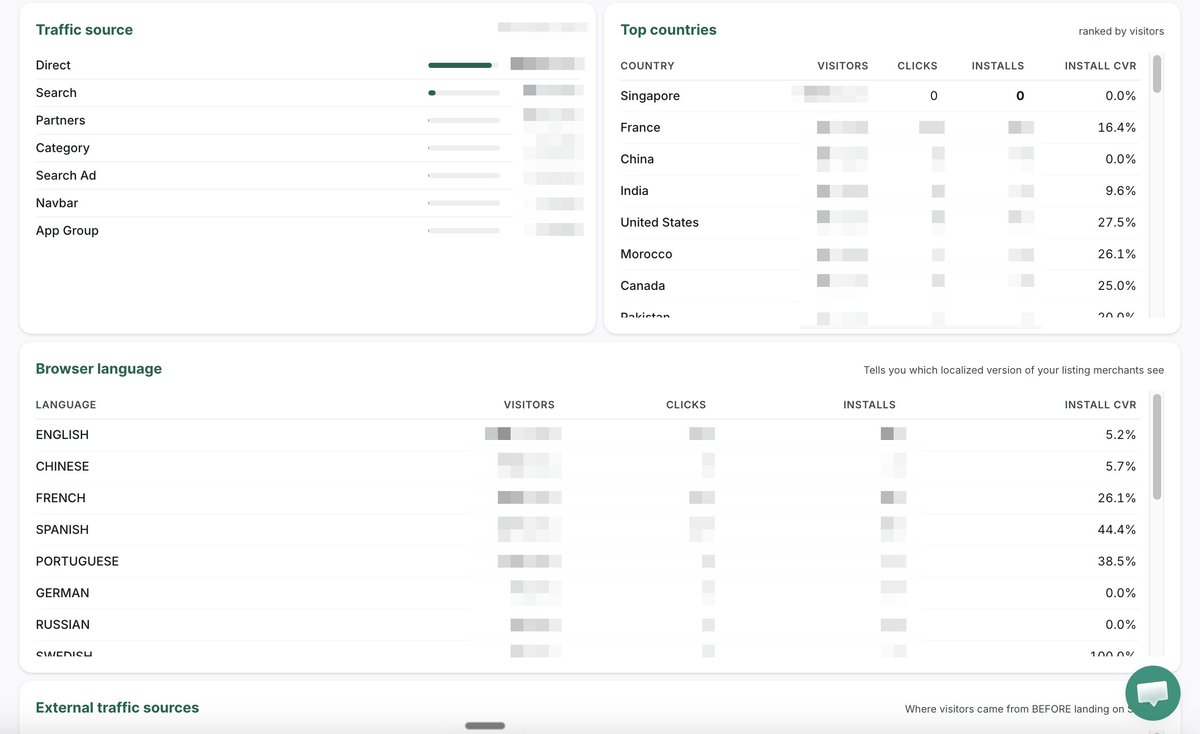1200x734 pixels.
Task: Click the External traffic sources heading
Action: pyautogui.click(x=117, y=708)
